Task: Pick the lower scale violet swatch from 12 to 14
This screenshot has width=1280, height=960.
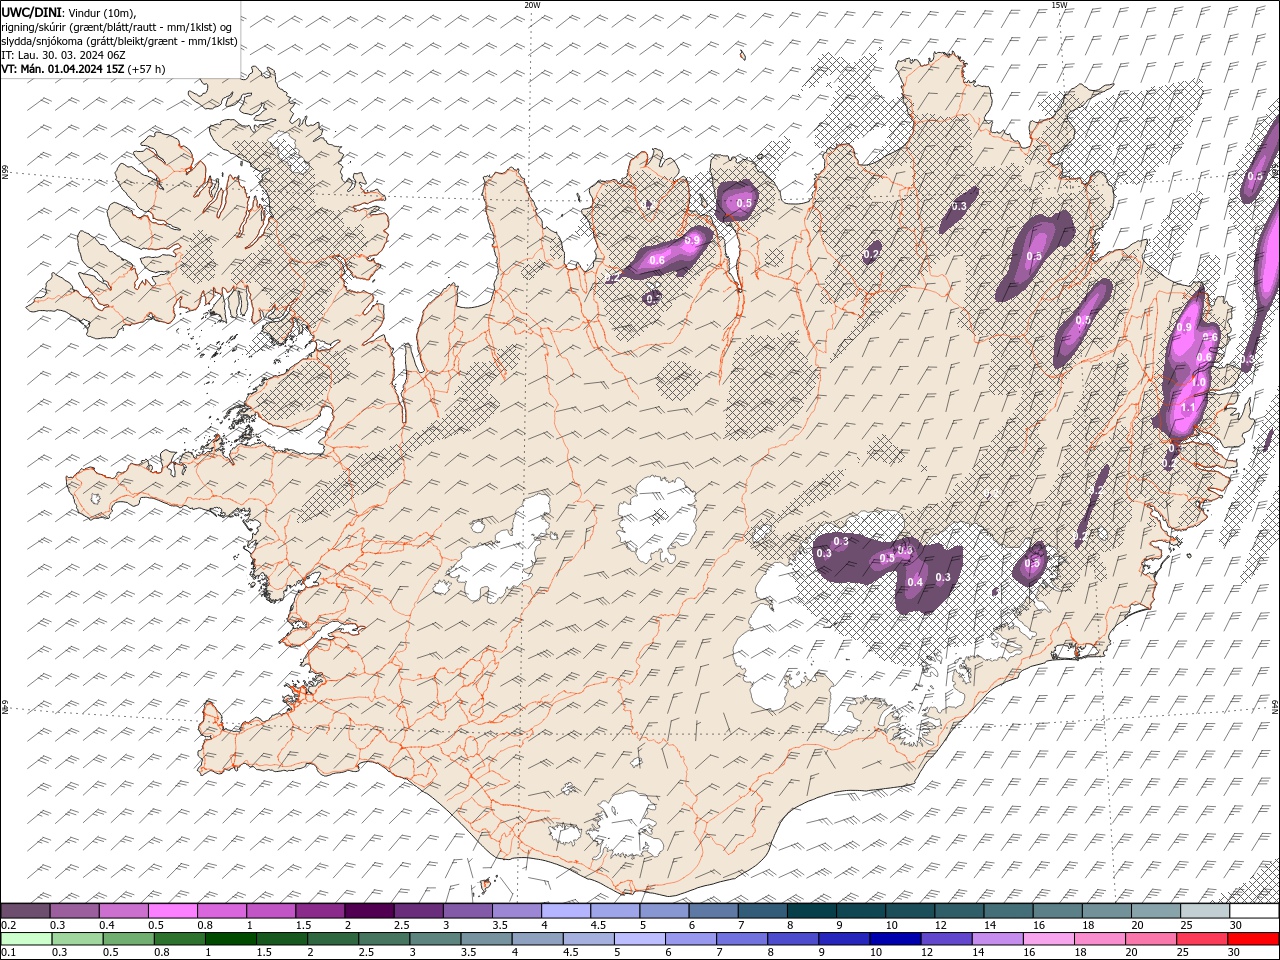Action: pos(946,939)
